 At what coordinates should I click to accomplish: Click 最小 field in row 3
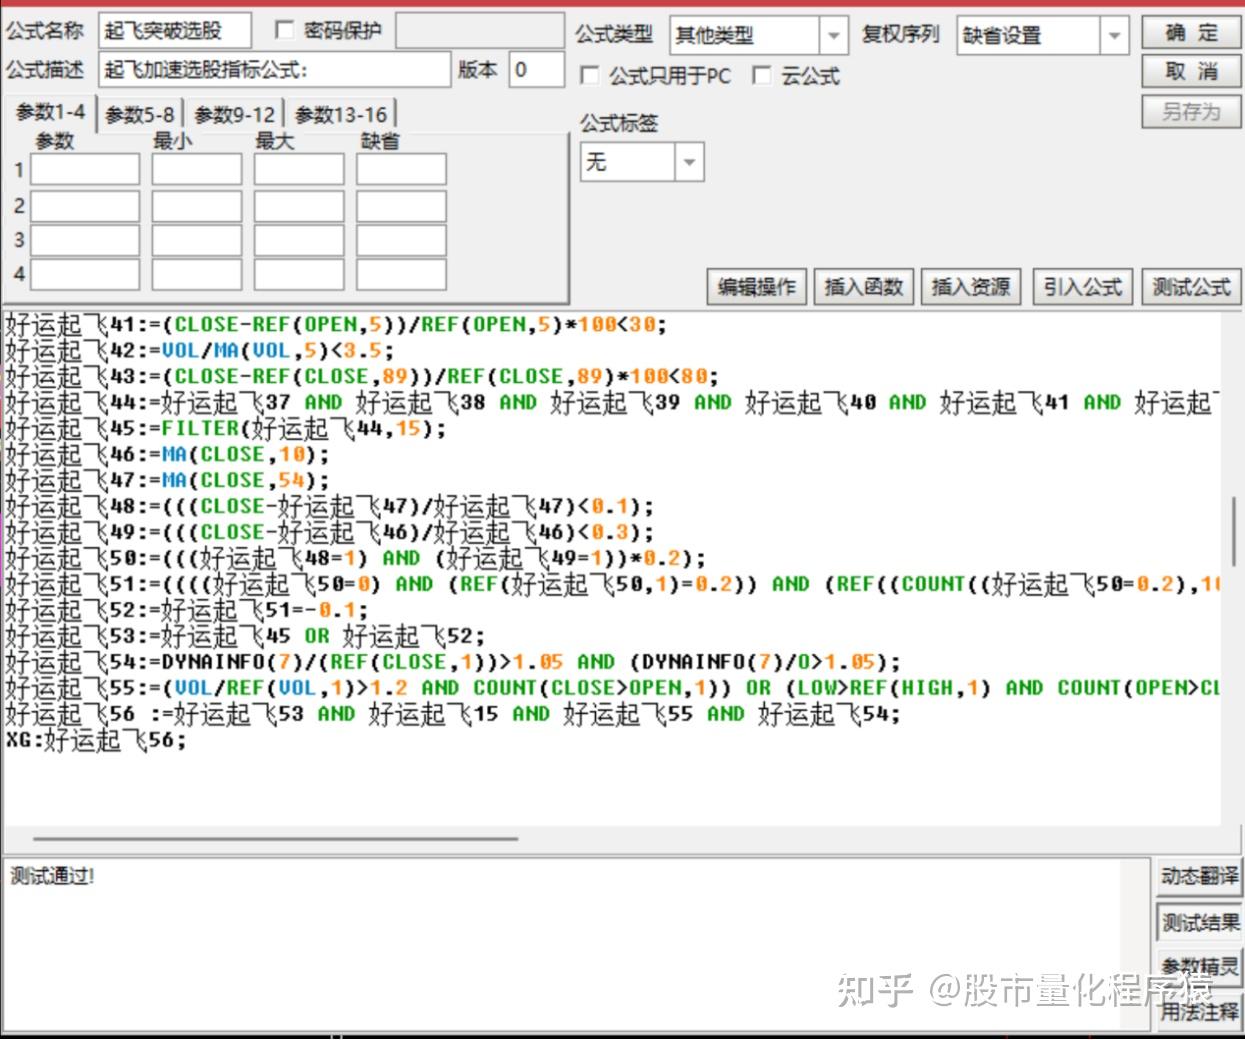pyautogui.click(x=197, y=239)
